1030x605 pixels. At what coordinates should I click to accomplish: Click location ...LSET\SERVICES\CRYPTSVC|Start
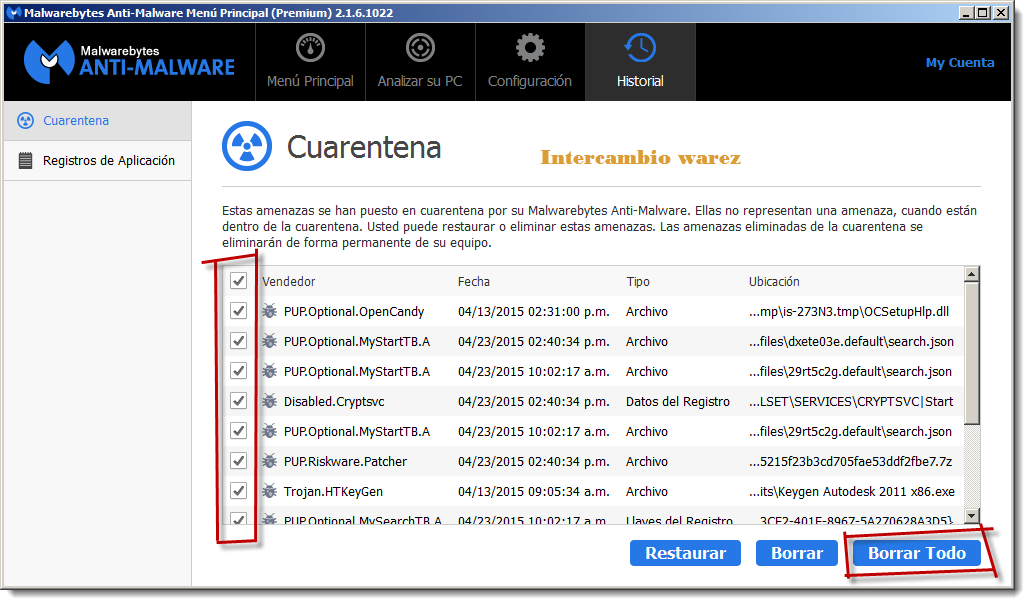851,401
